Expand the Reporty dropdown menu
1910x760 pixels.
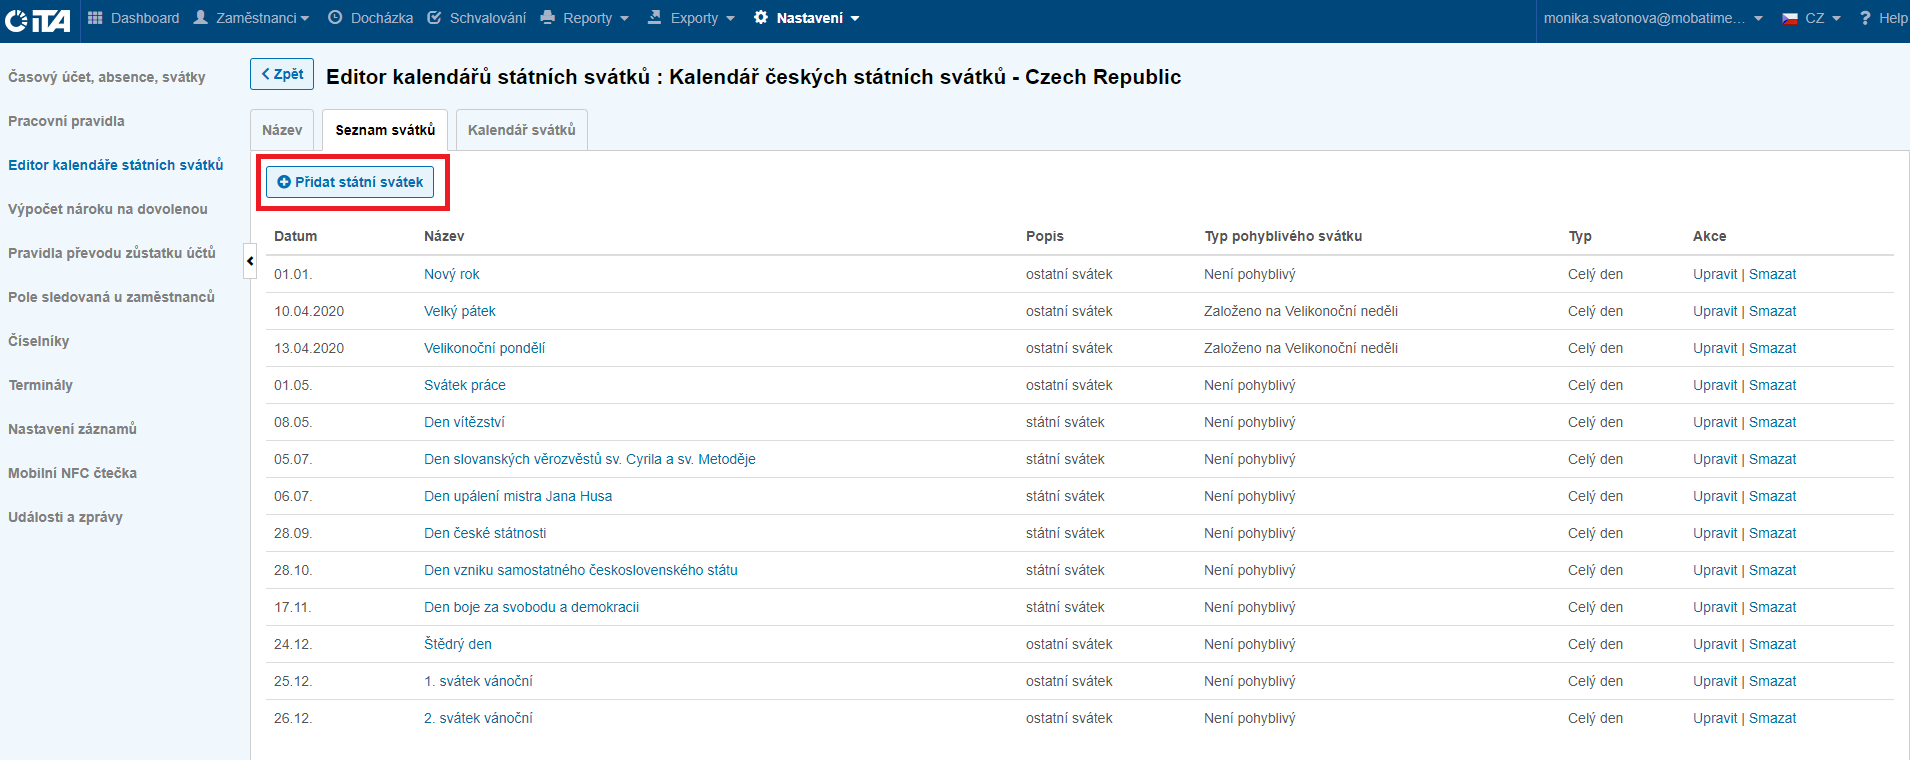[x=587, y=18]
